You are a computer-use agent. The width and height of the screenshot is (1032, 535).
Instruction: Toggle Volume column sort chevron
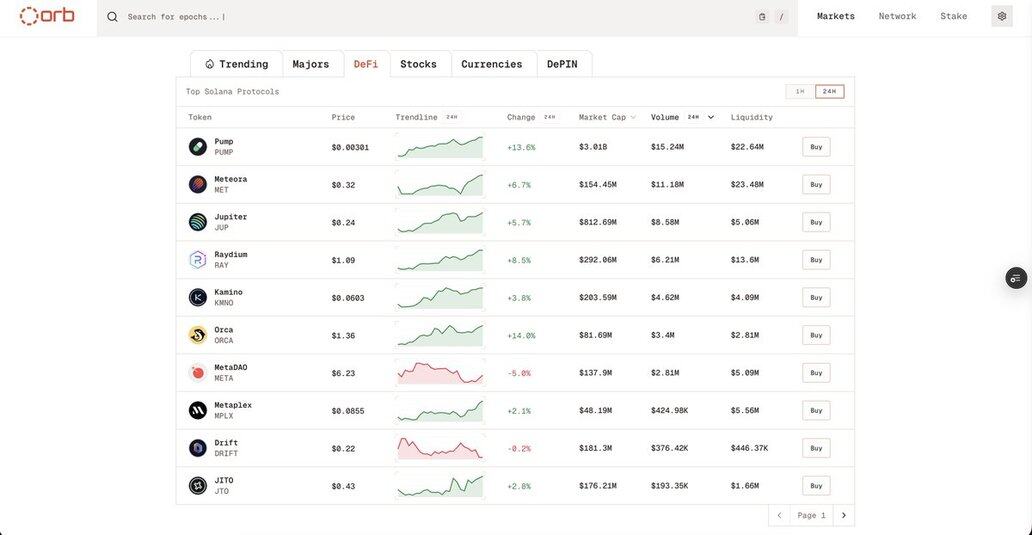tap(711, 117)
